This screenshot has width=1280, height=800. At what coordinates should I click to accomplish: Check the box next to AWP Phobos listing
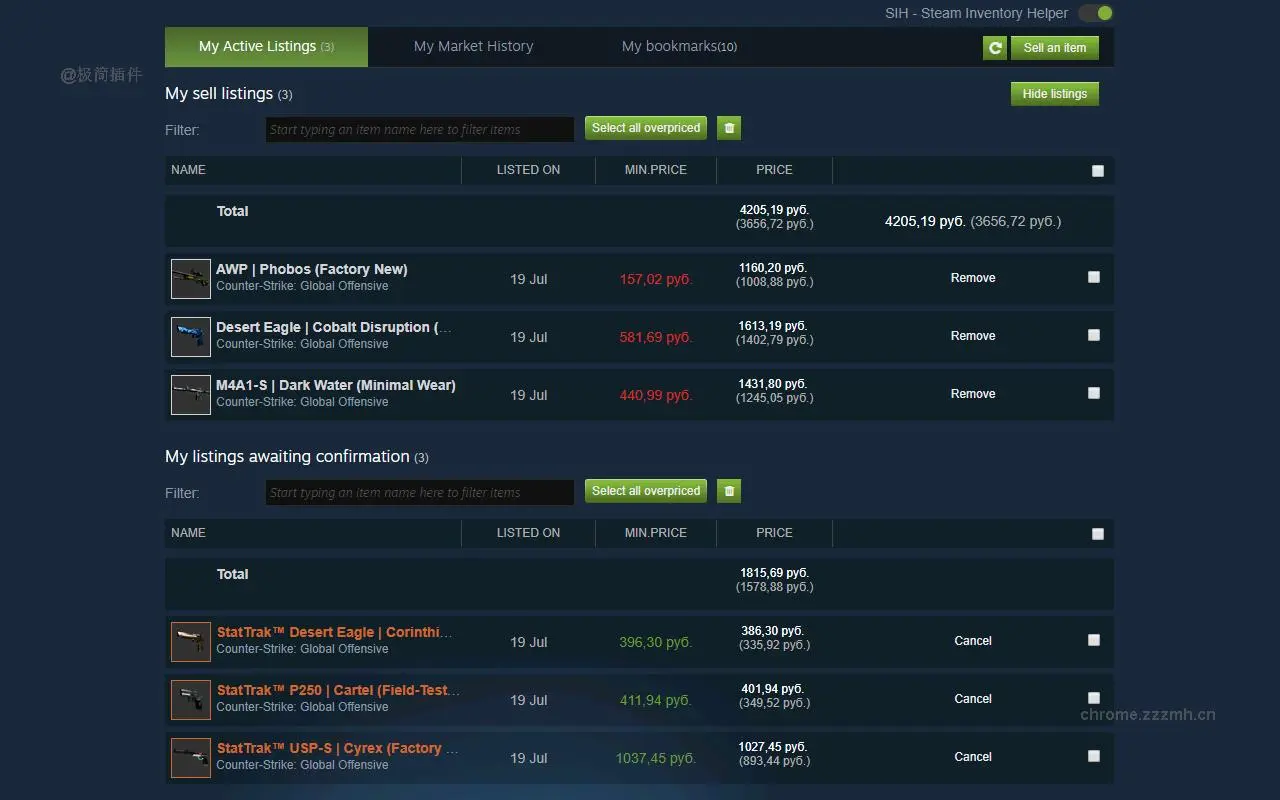point(1093,277)
